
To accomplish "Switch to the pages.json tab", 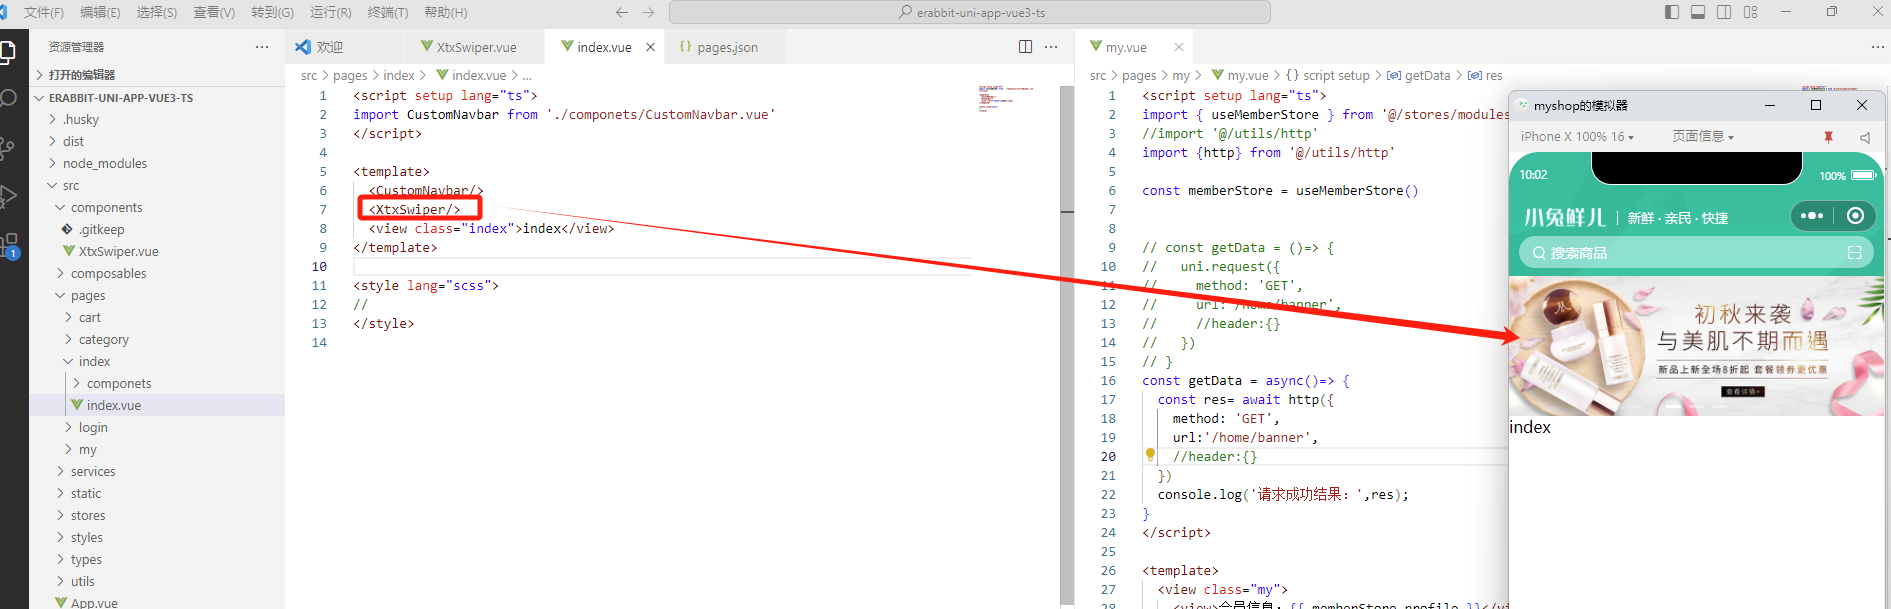I will (727, 47).
